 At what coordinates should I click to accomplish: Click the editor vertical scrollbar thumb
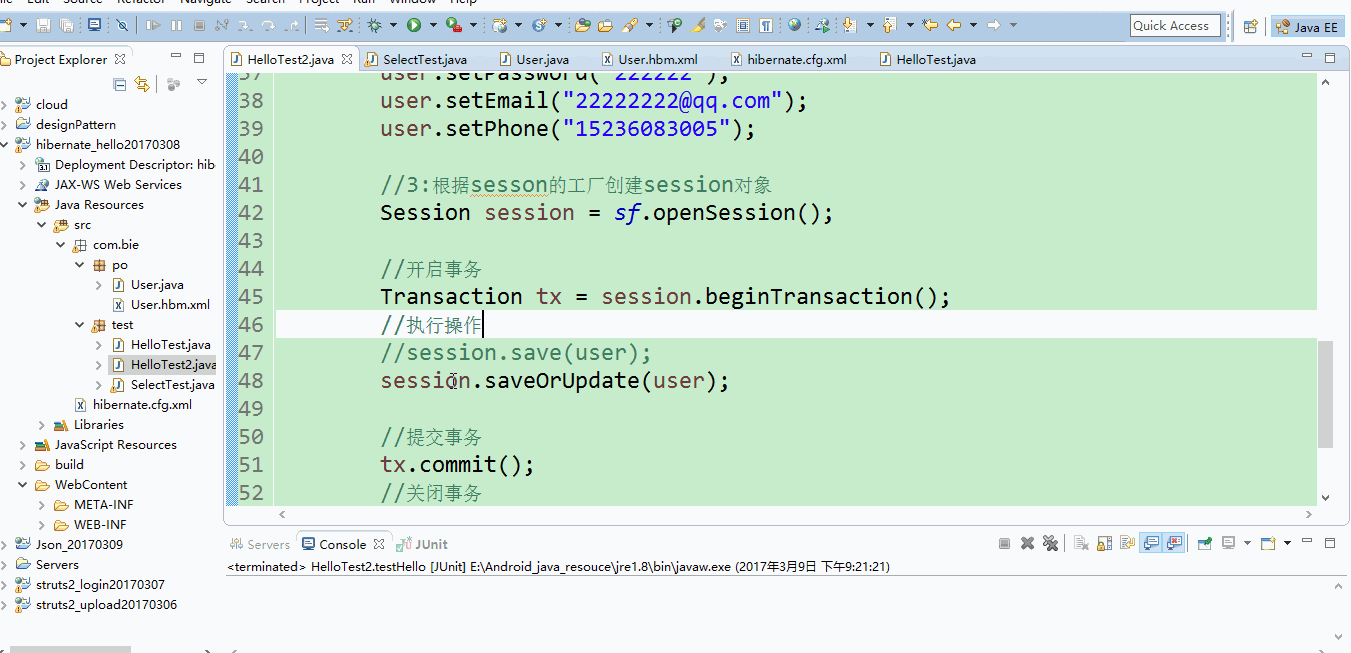[x=1325, y=393]
